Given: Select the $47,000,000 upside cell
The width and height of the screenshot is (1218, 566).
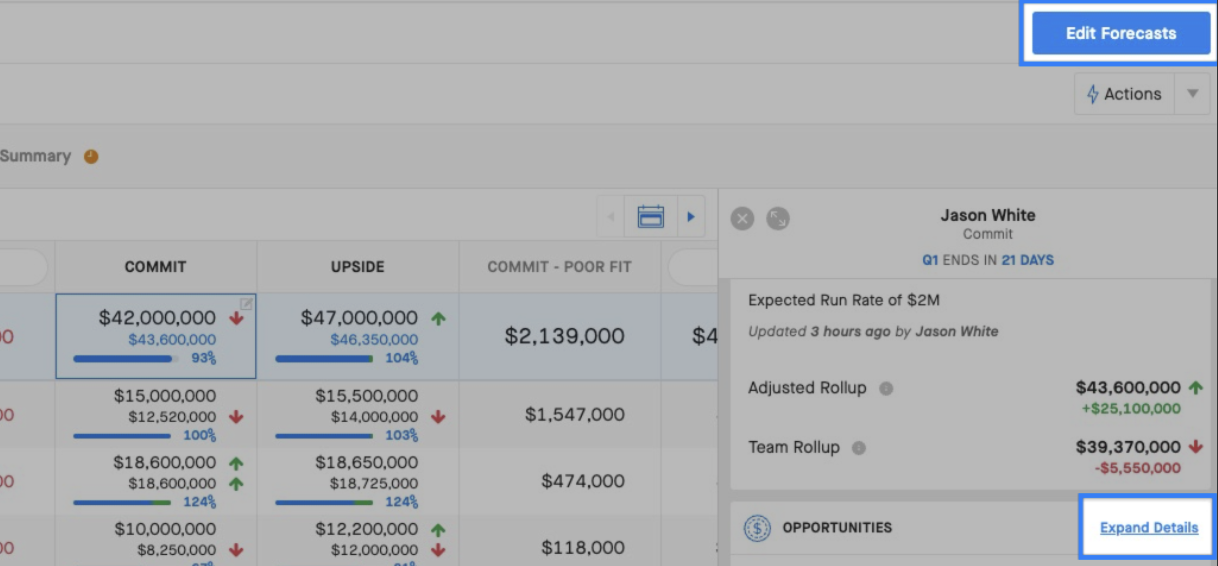Looking at the screenshot, I should 358,336.
